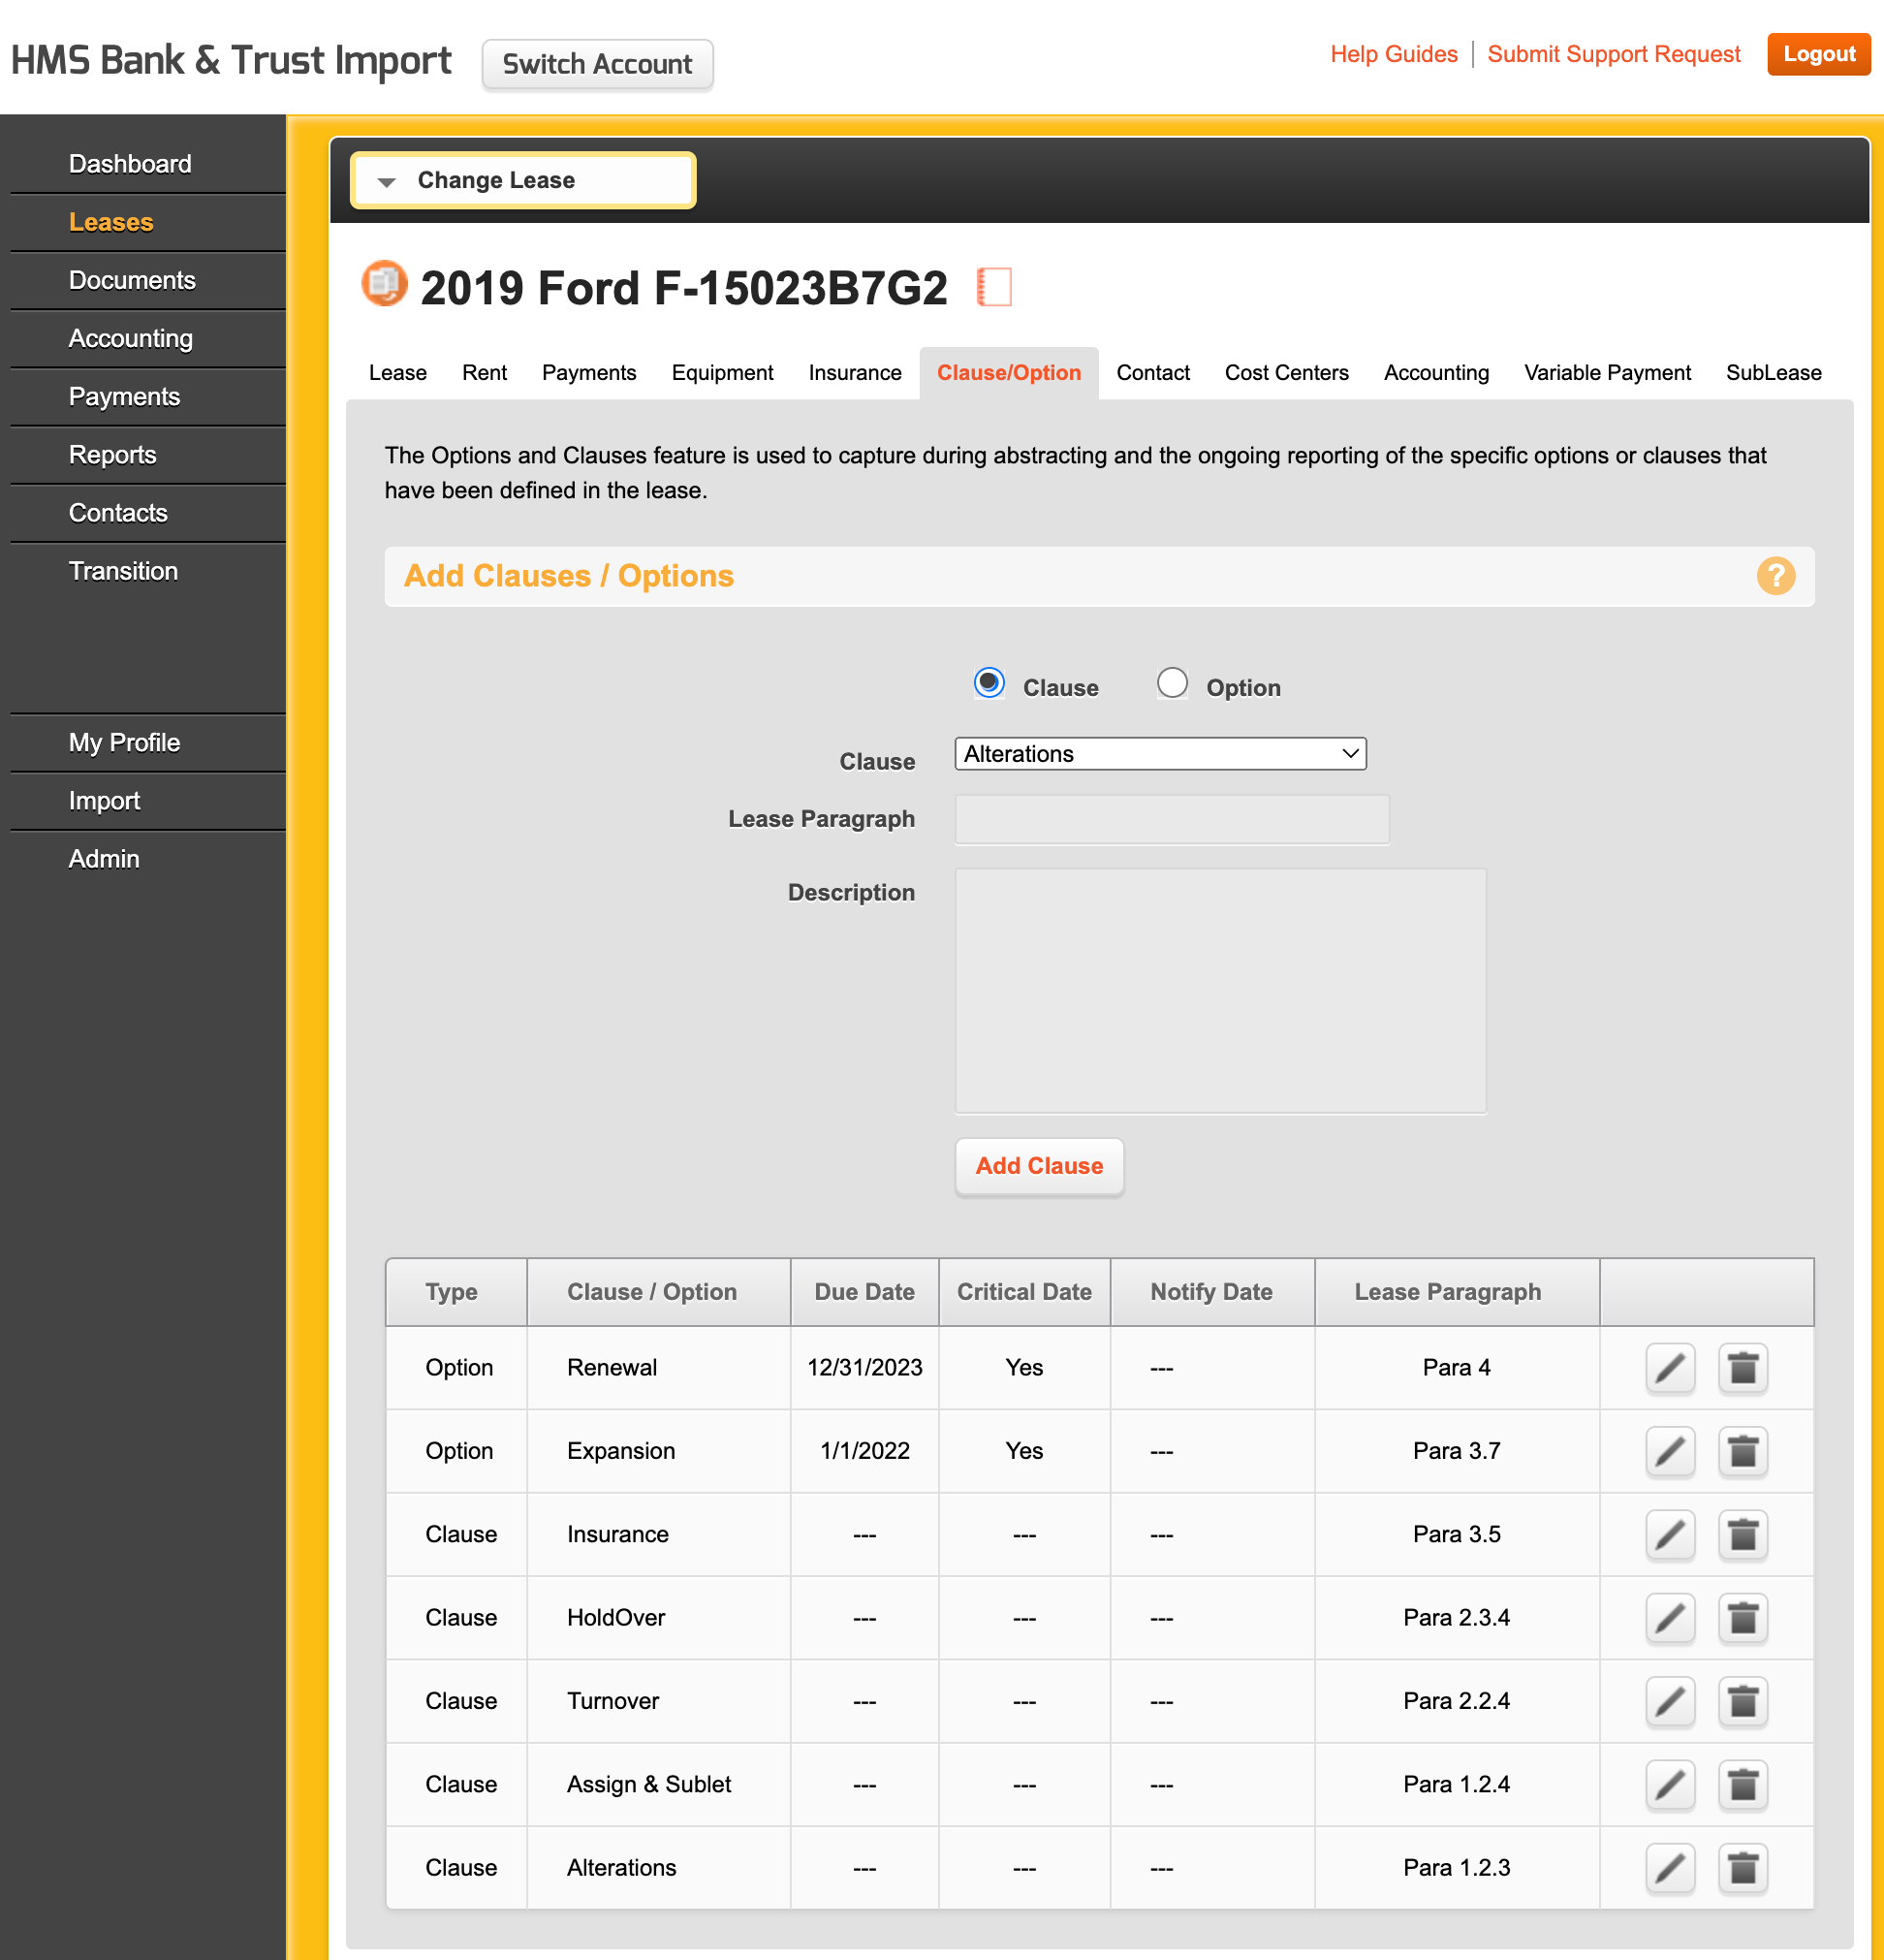Open the Variable Payment tab
Viewport: 1884px width, 1960px height.
click(x=1606, y=373)
